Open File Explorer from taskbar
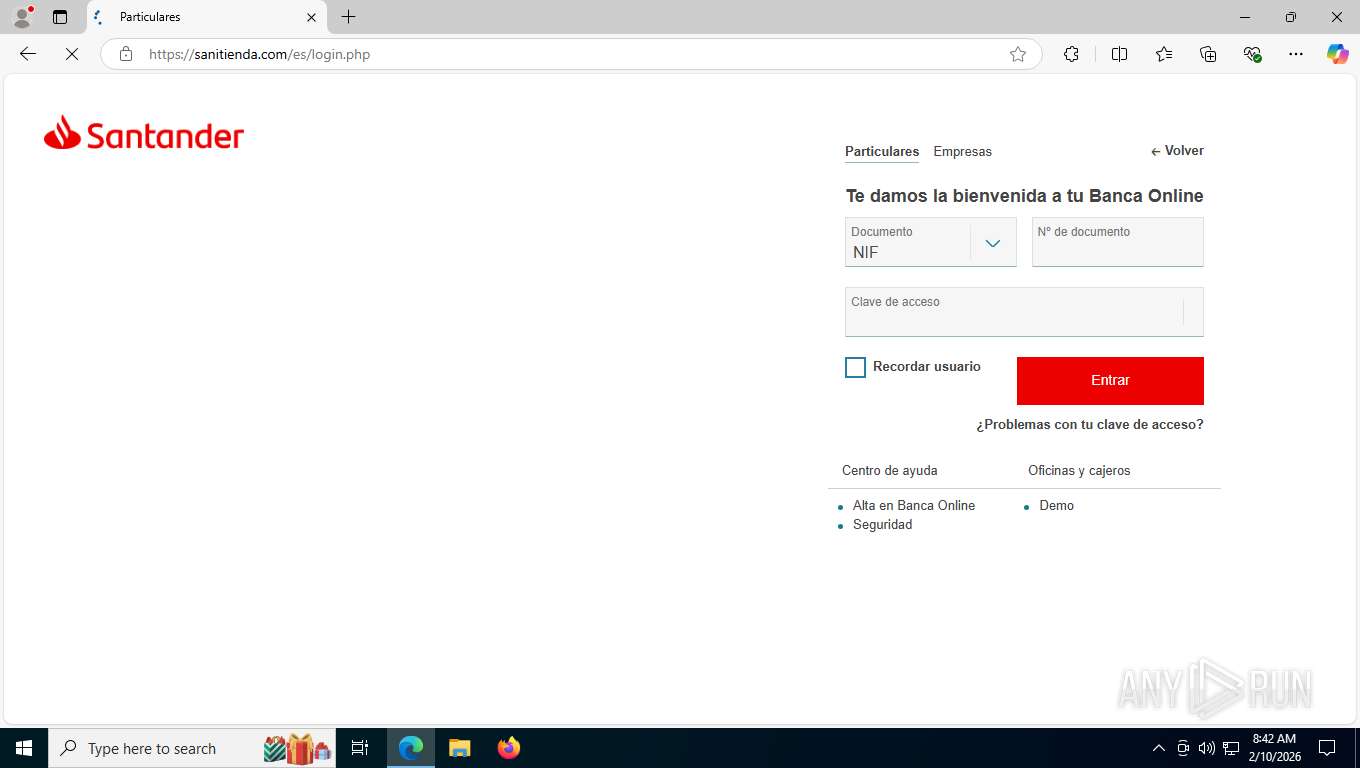Image resolution: width=1360 pixels, height=768 pixels. pyautogui.click(x=459, y=748)
